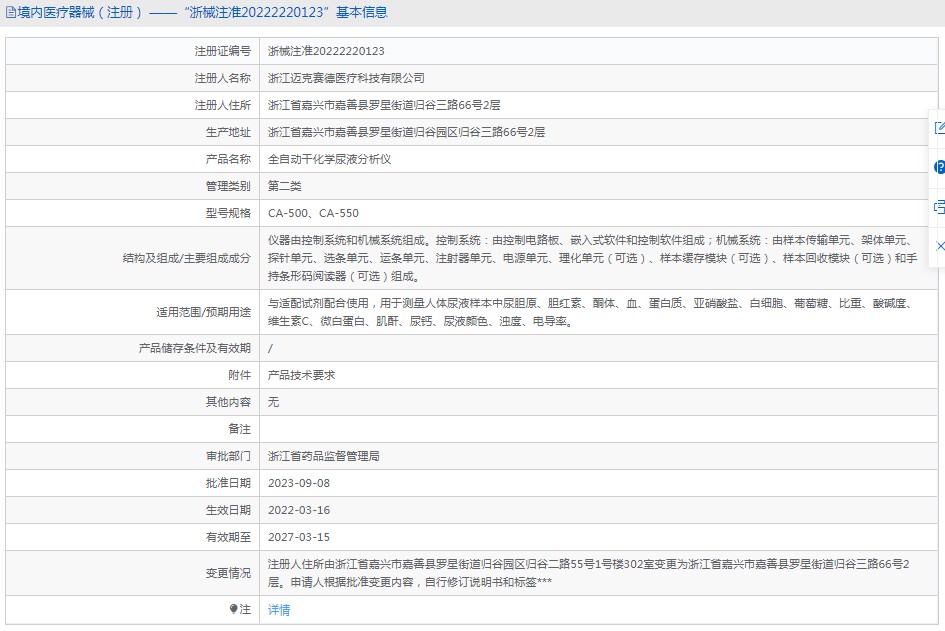
Task: Click the edit/feedback pencil icon in right sidebar
Action: (939, 128)
